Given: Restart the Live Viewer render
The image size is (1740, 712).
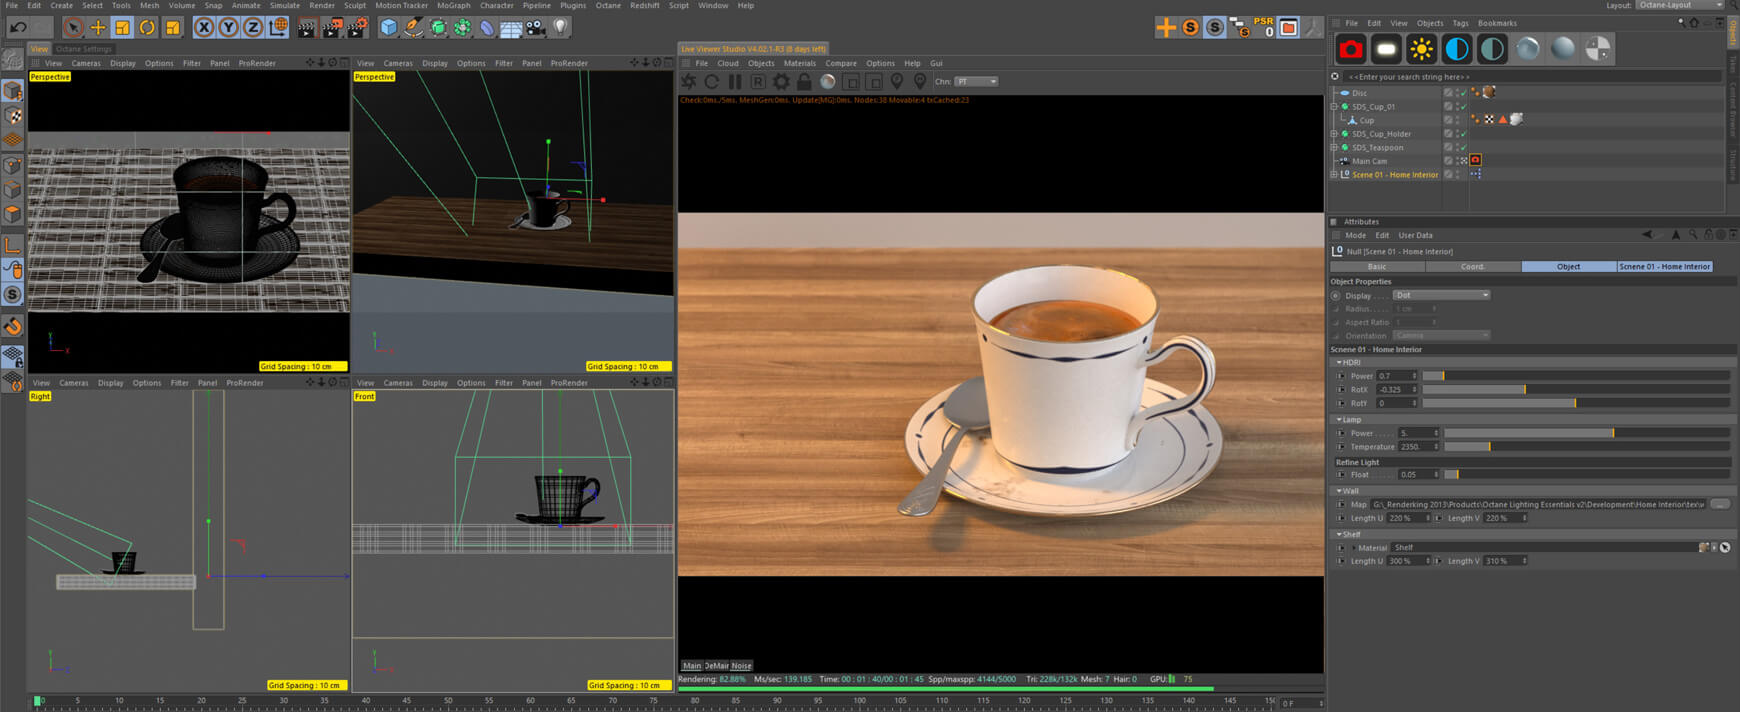Looking at the screenshot, I should [712, 82].
